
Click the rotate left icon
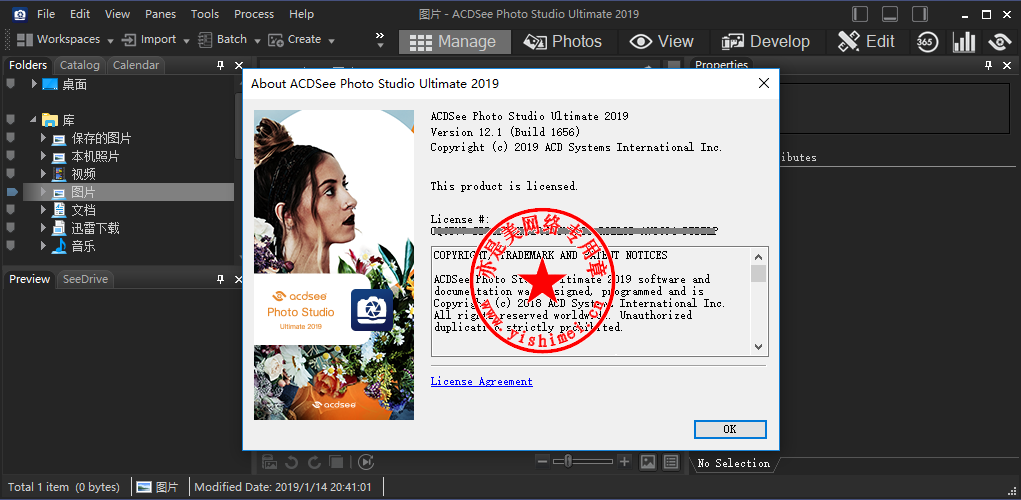tap(292, 462)
